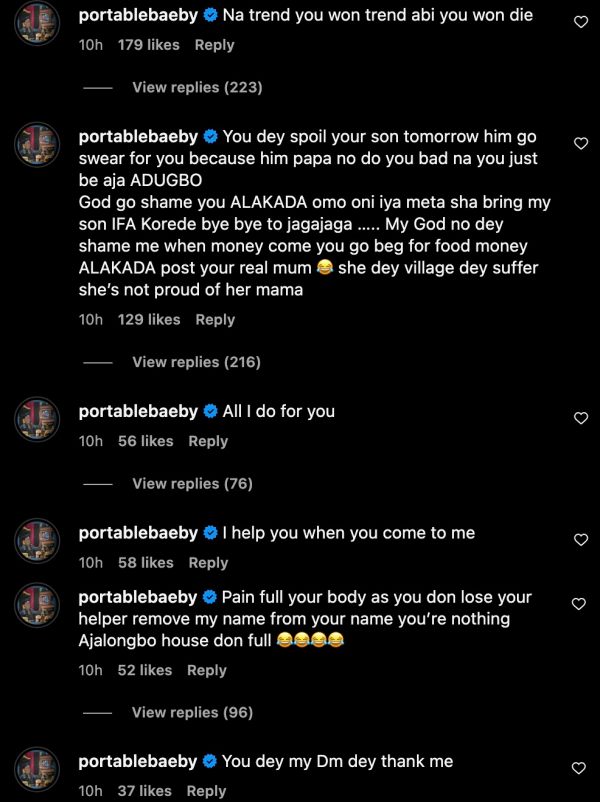Expand View replies (223)
600x802 pixels.
pos(197,88)
